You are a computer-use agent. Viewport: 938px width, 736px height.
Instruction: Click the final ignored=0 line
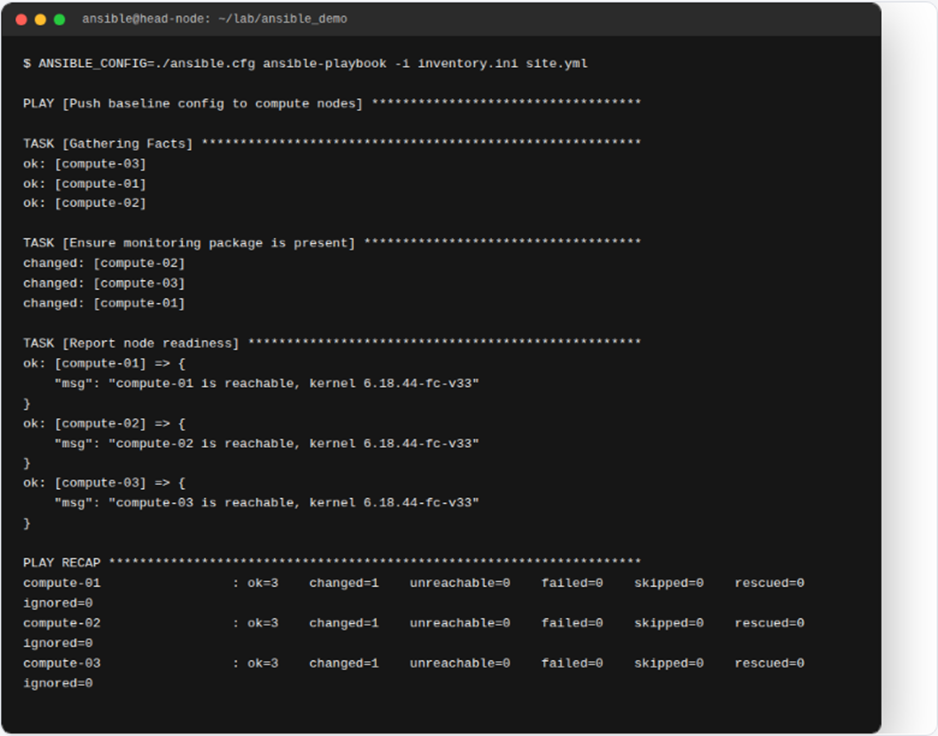(x=58, y=683)
